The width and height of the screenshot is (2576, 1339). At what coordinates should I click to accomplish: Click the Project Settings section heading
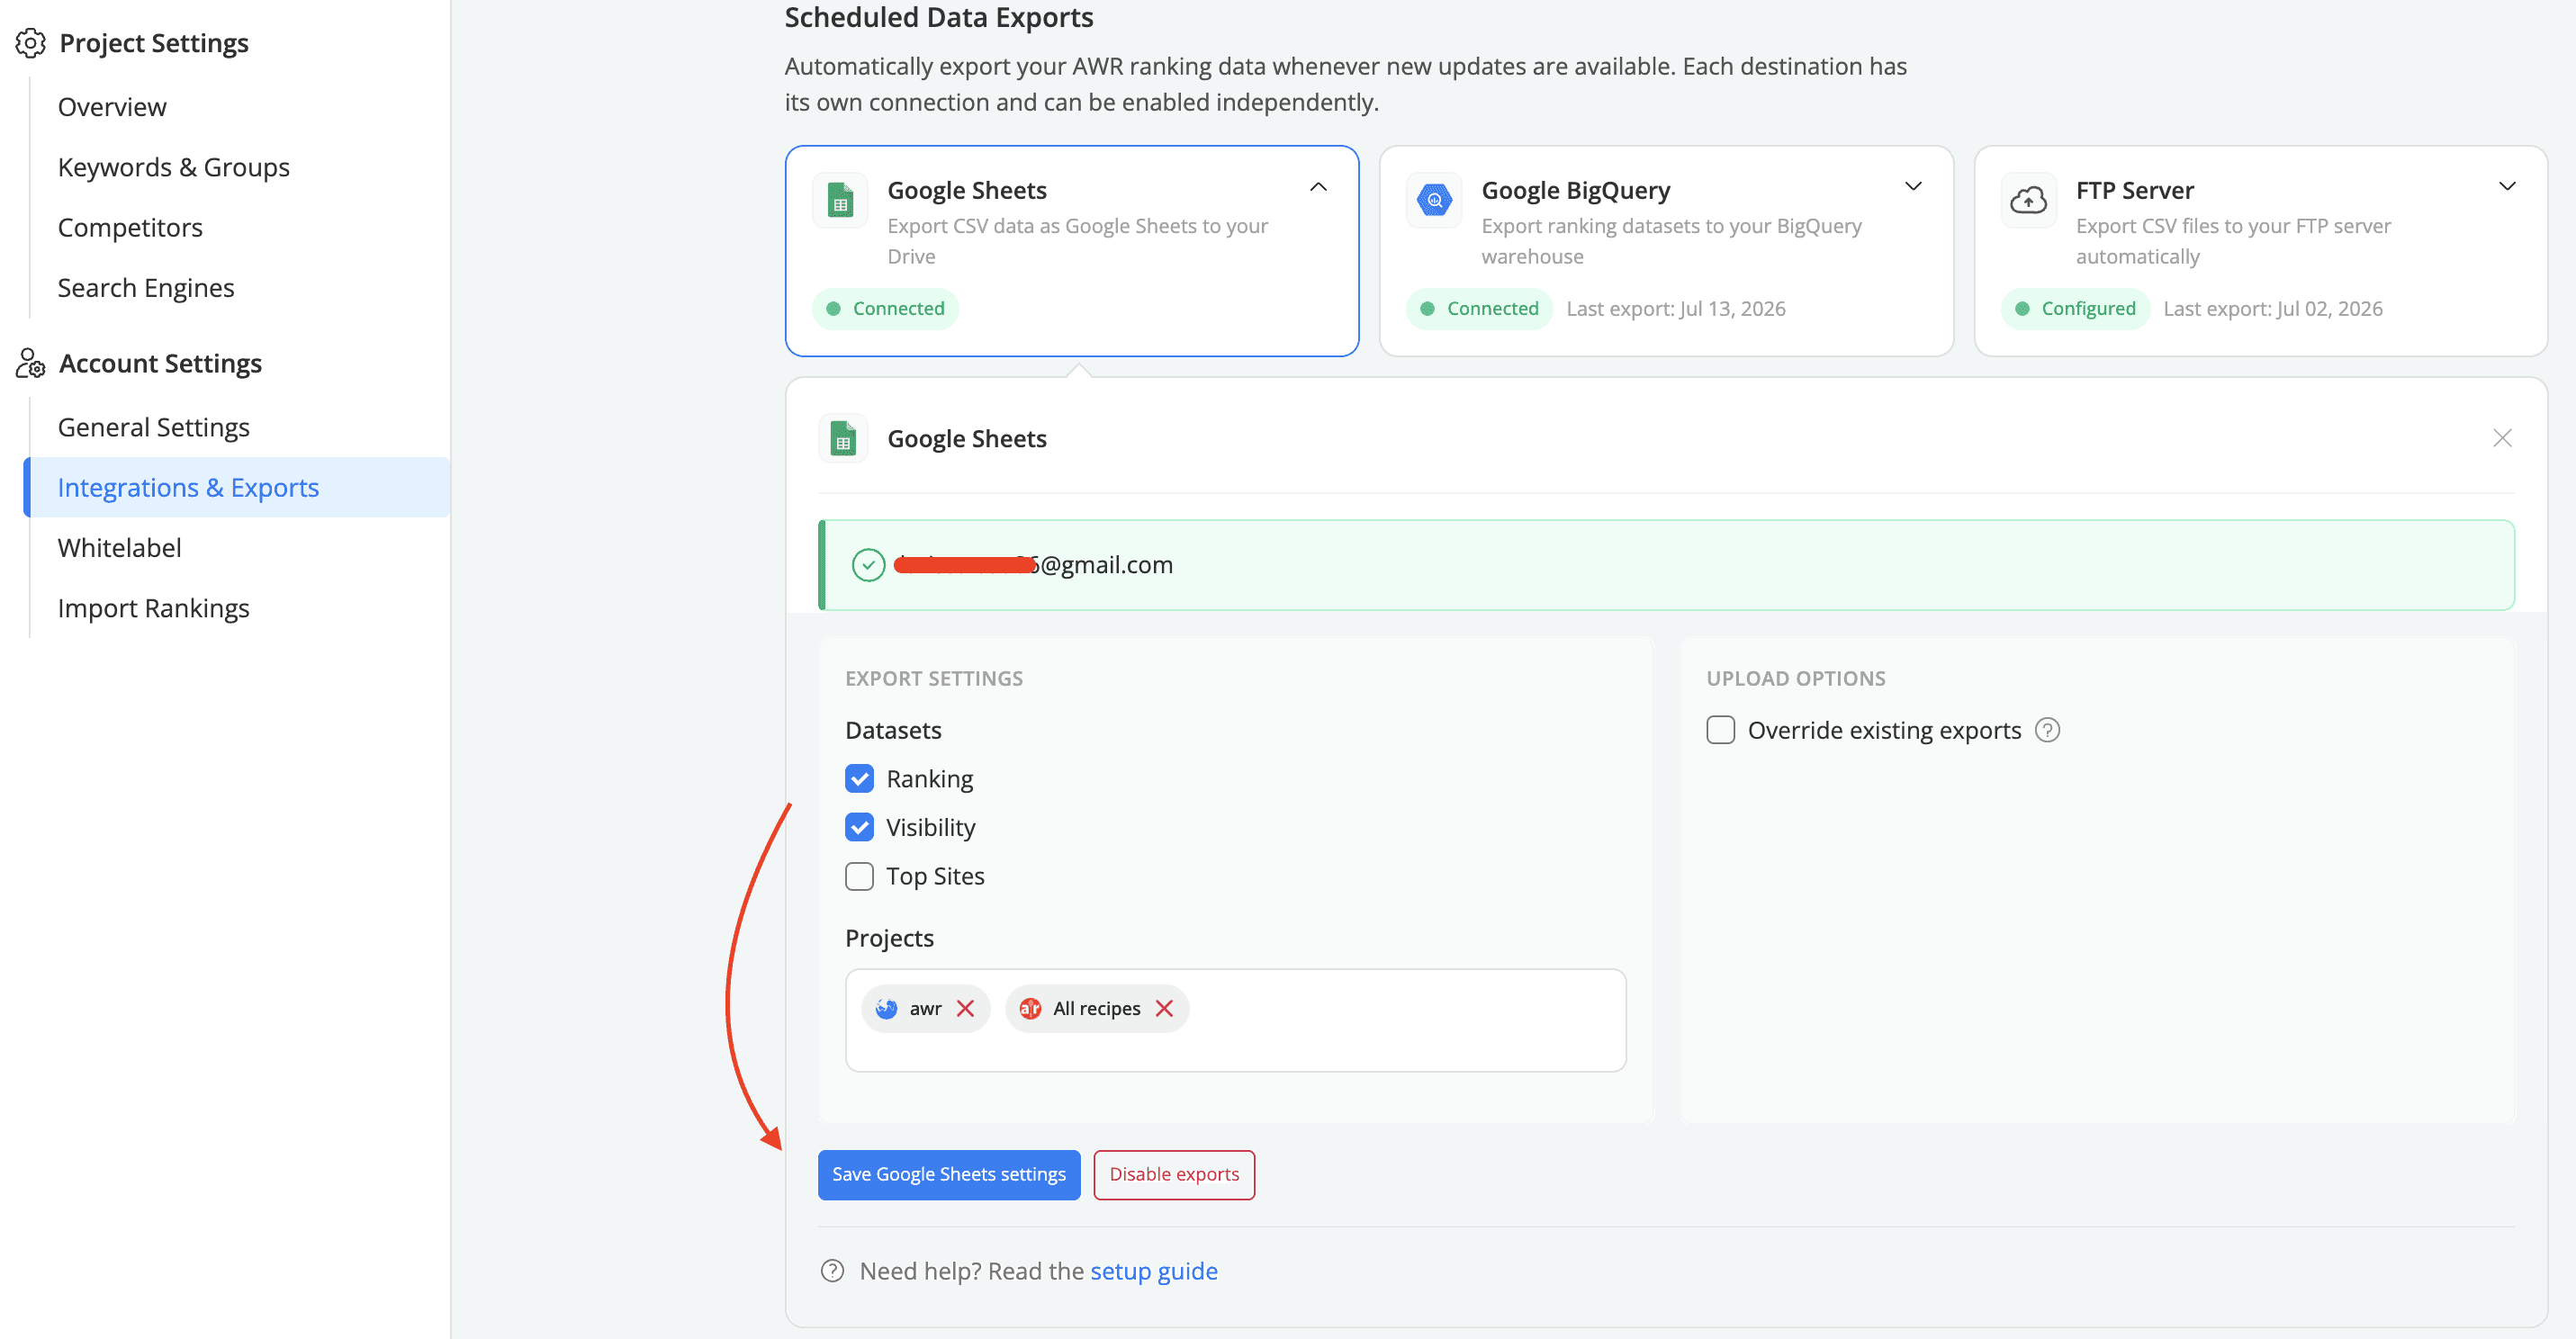(153, 43)
